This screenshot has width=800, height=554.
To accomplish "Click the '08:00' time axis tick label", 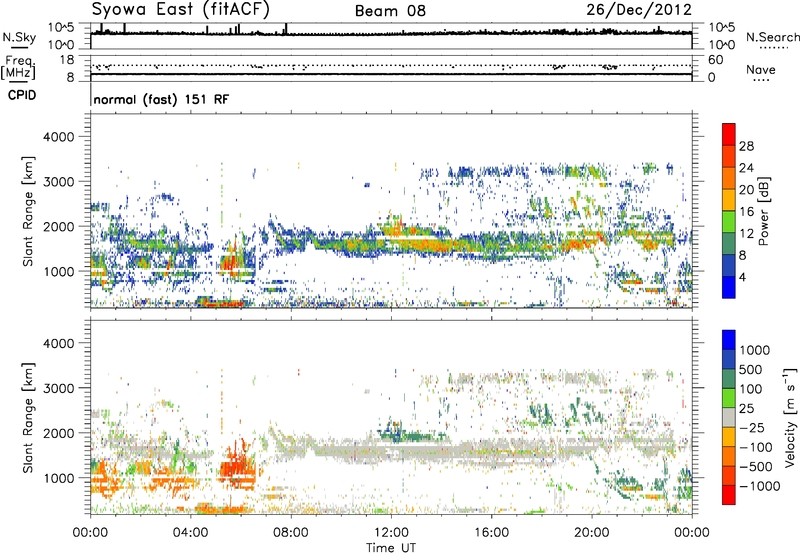I will (291, 533).
